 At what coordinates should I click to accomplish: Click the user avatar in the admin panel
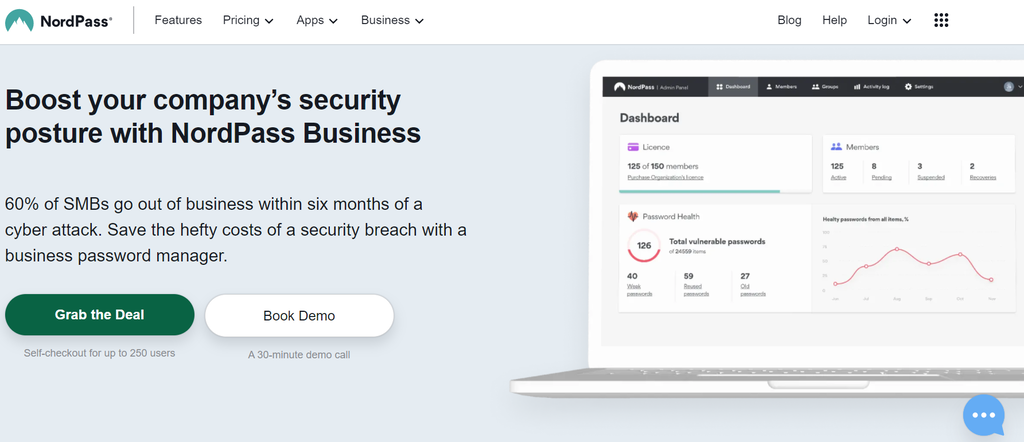(x=1008, y=87)
